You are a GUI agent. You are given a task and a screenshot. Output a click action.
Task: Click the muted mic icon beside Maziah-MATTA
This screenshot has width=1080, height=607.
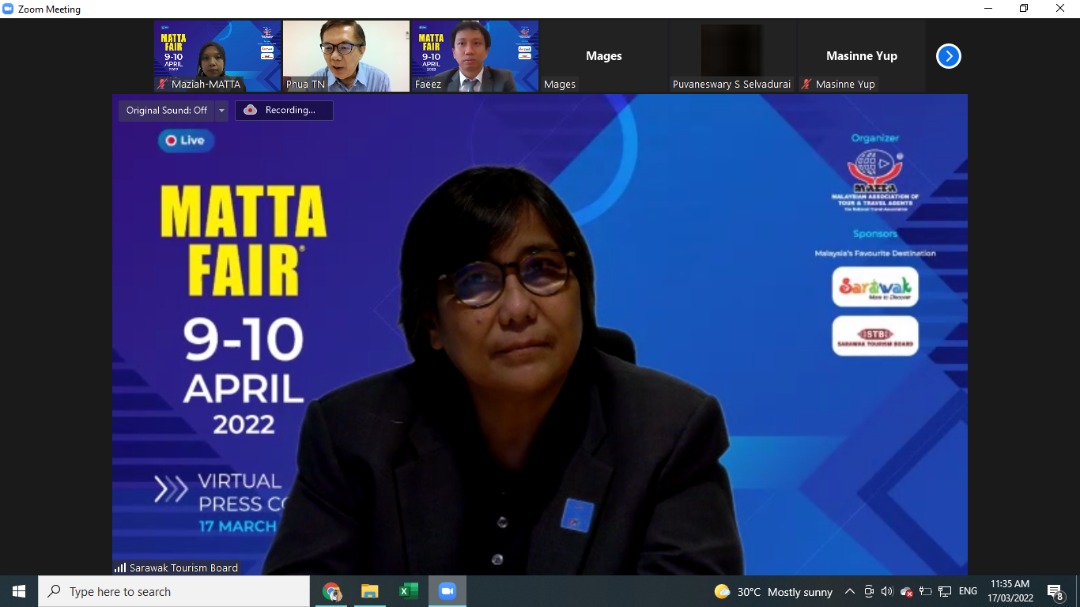pyautogui.click(x=162, y=84)
